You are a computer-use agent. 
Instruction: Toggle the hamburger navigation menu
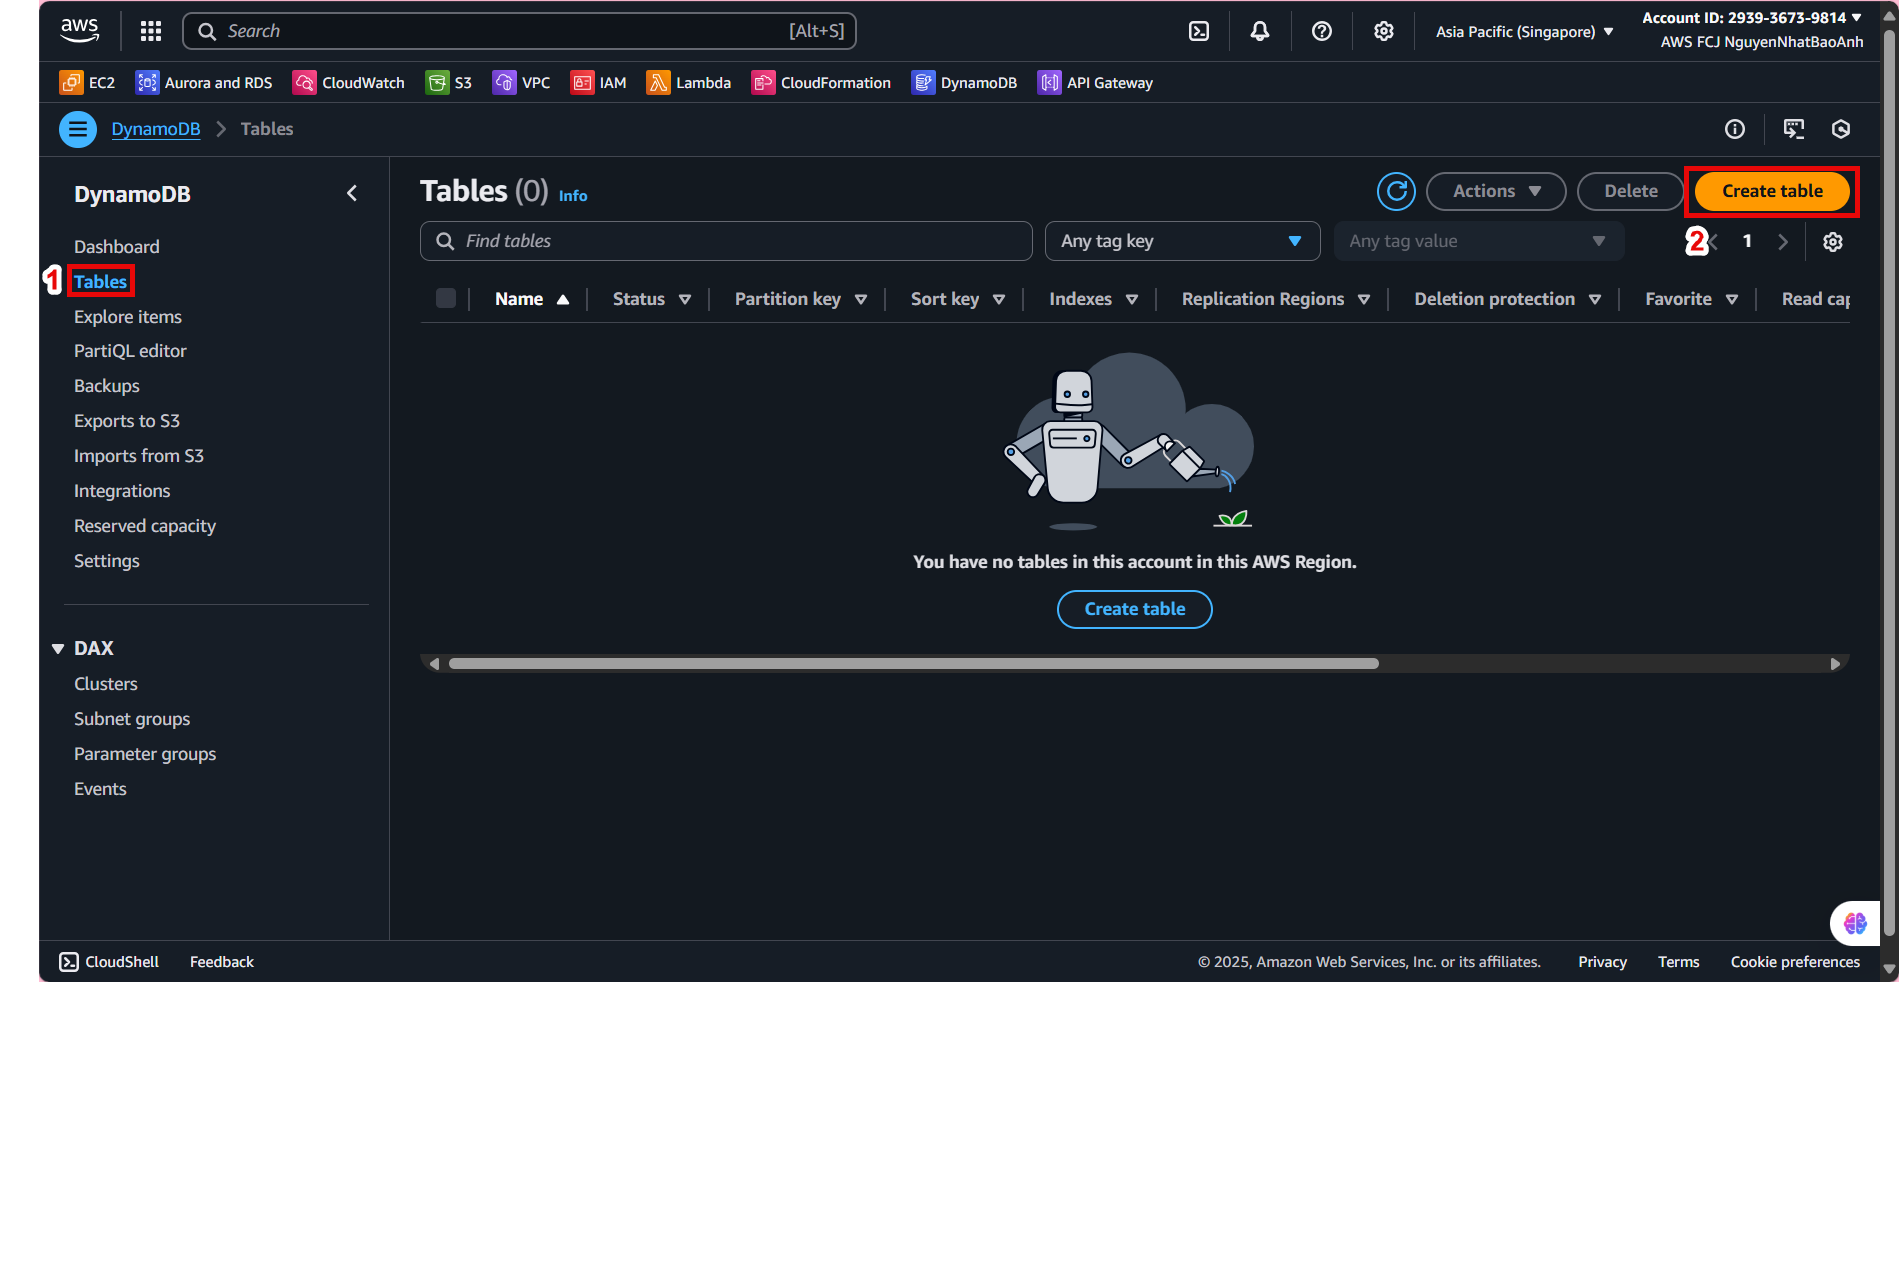tap(78, 129)
